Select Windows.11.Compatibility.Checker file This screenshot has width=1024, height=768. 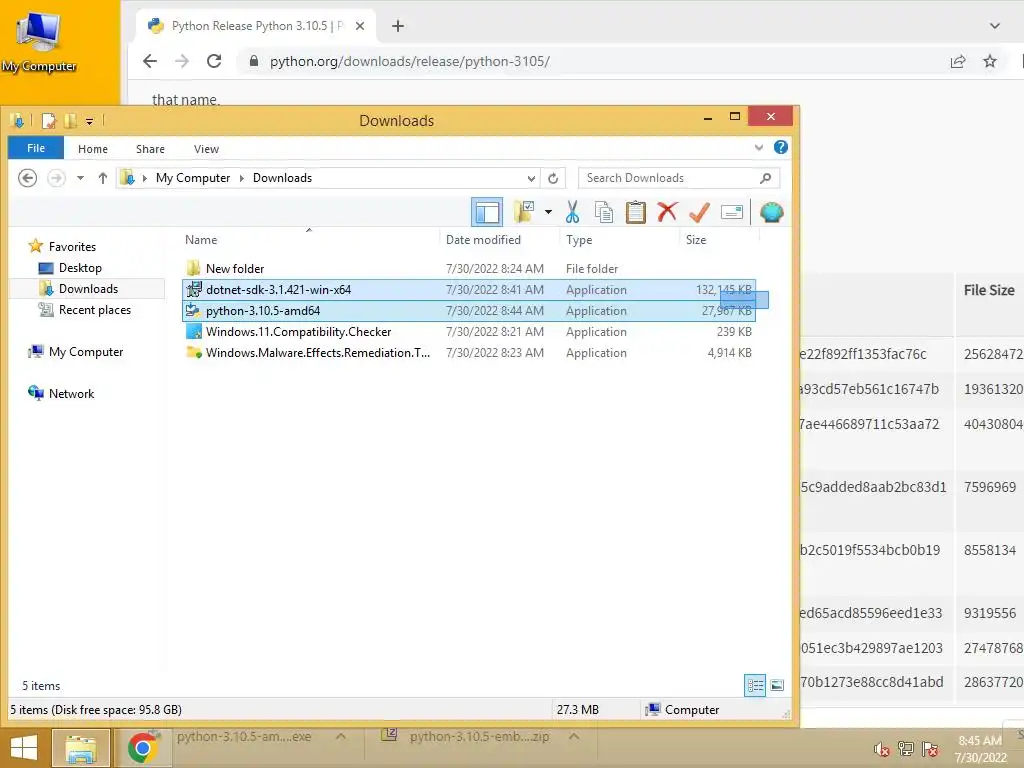coord(469,331)
